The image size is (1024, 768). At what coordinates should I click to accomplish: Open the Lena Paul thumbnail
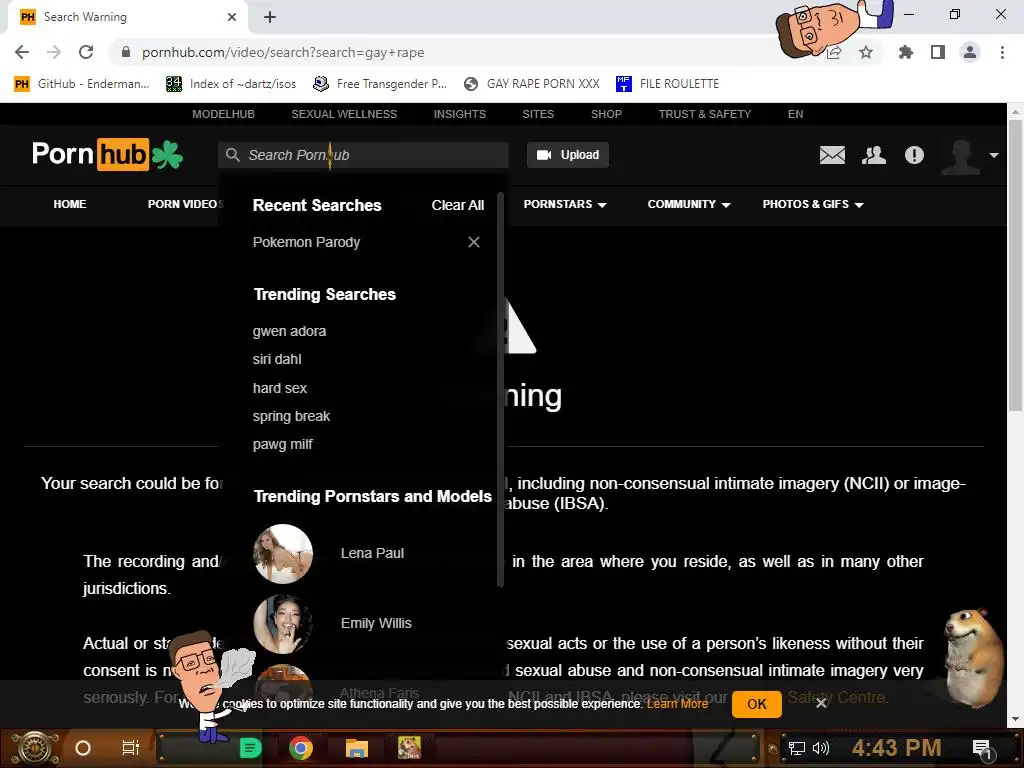283,554
